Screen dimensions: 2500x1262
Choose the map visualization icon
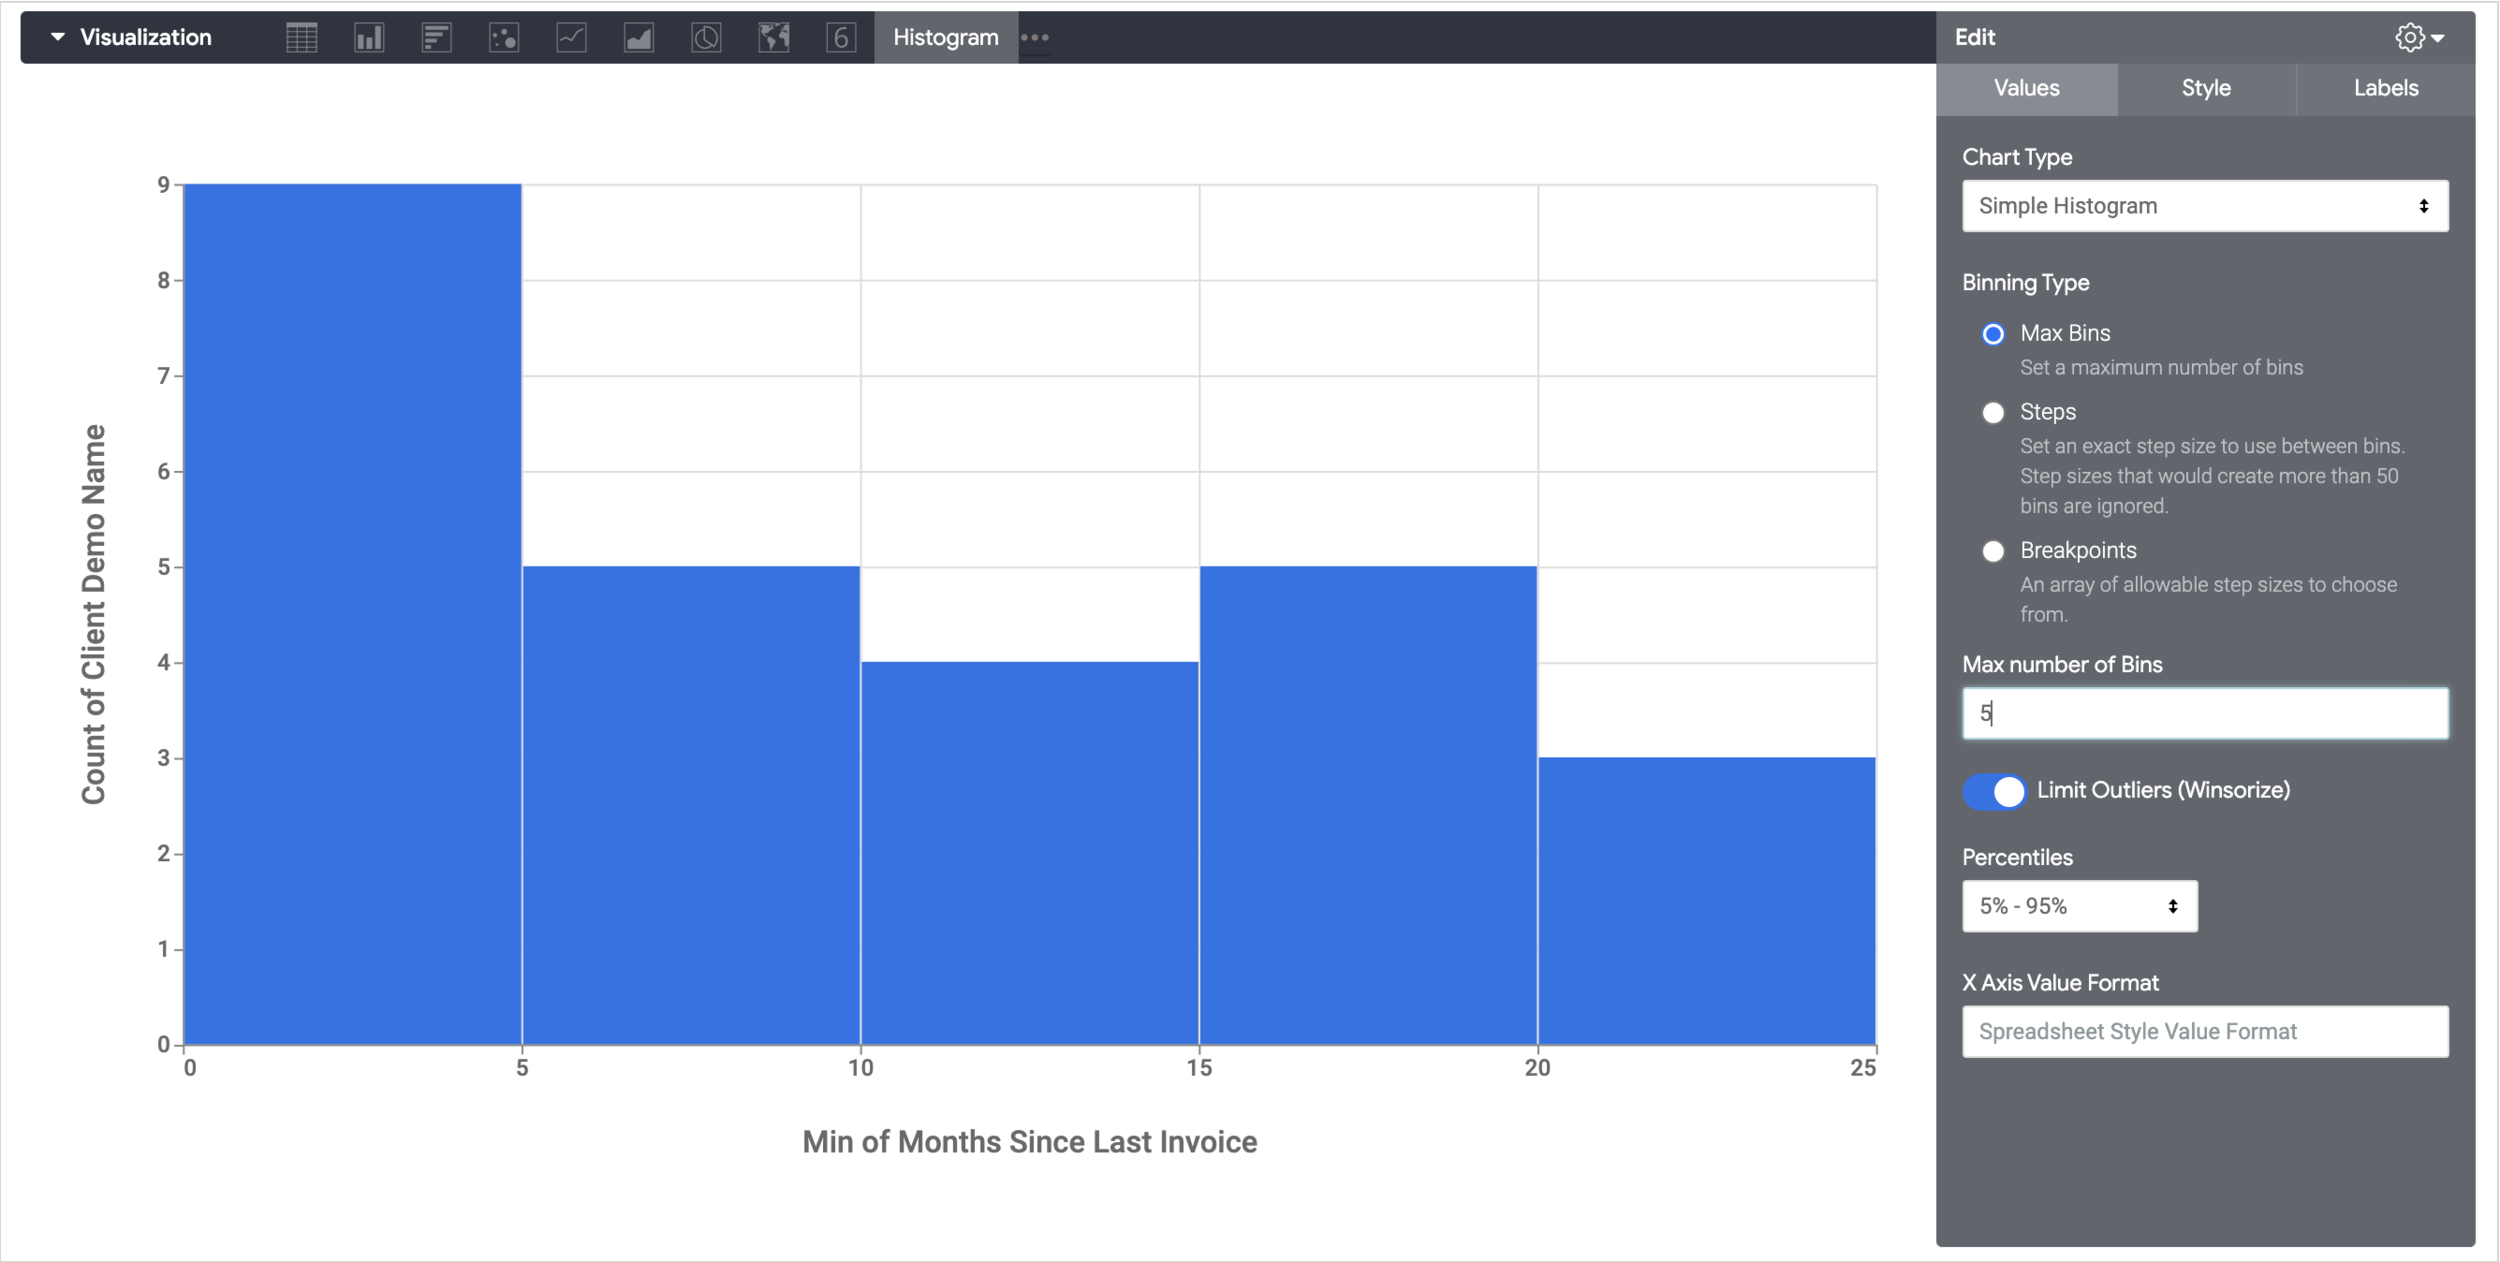point(774,38)
